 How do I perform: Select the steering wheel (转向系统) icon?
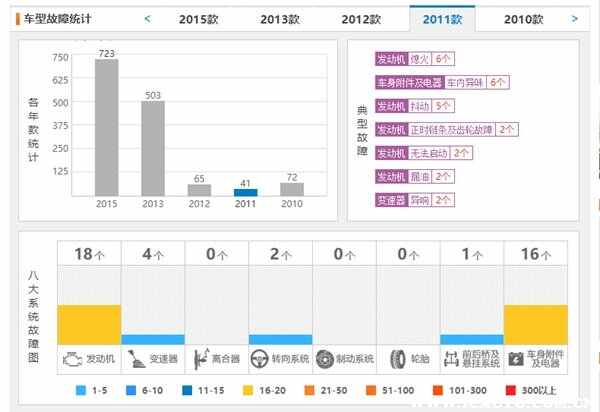pos(259,359)
